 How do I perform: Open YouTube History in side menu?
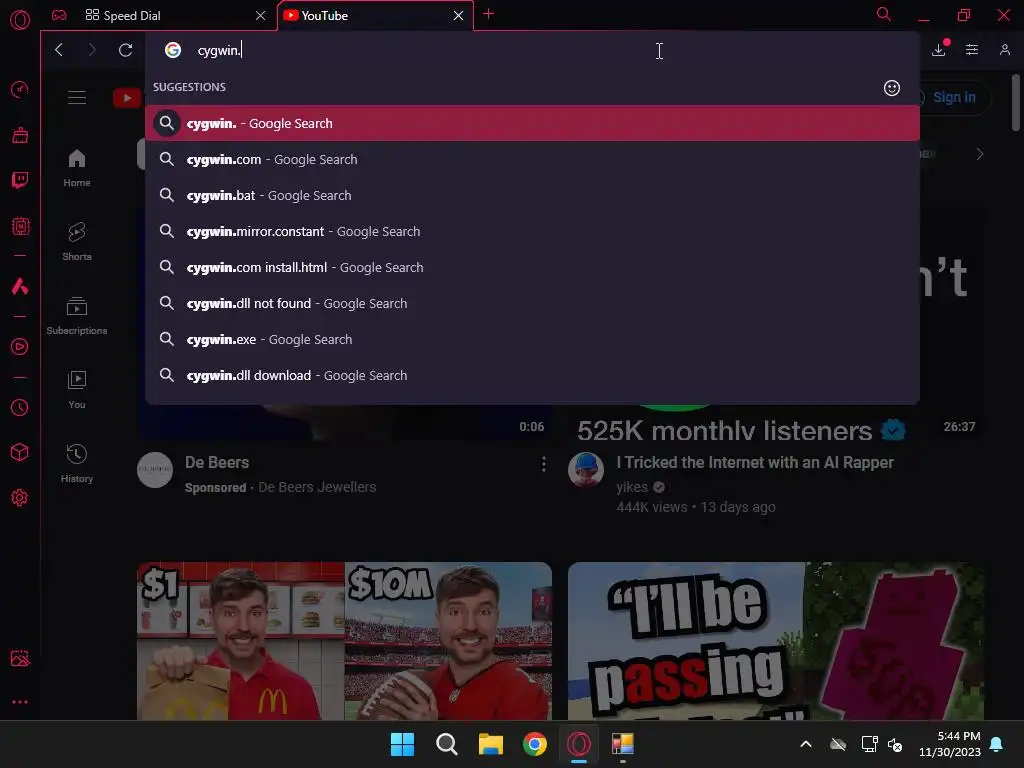click(77, 464)
